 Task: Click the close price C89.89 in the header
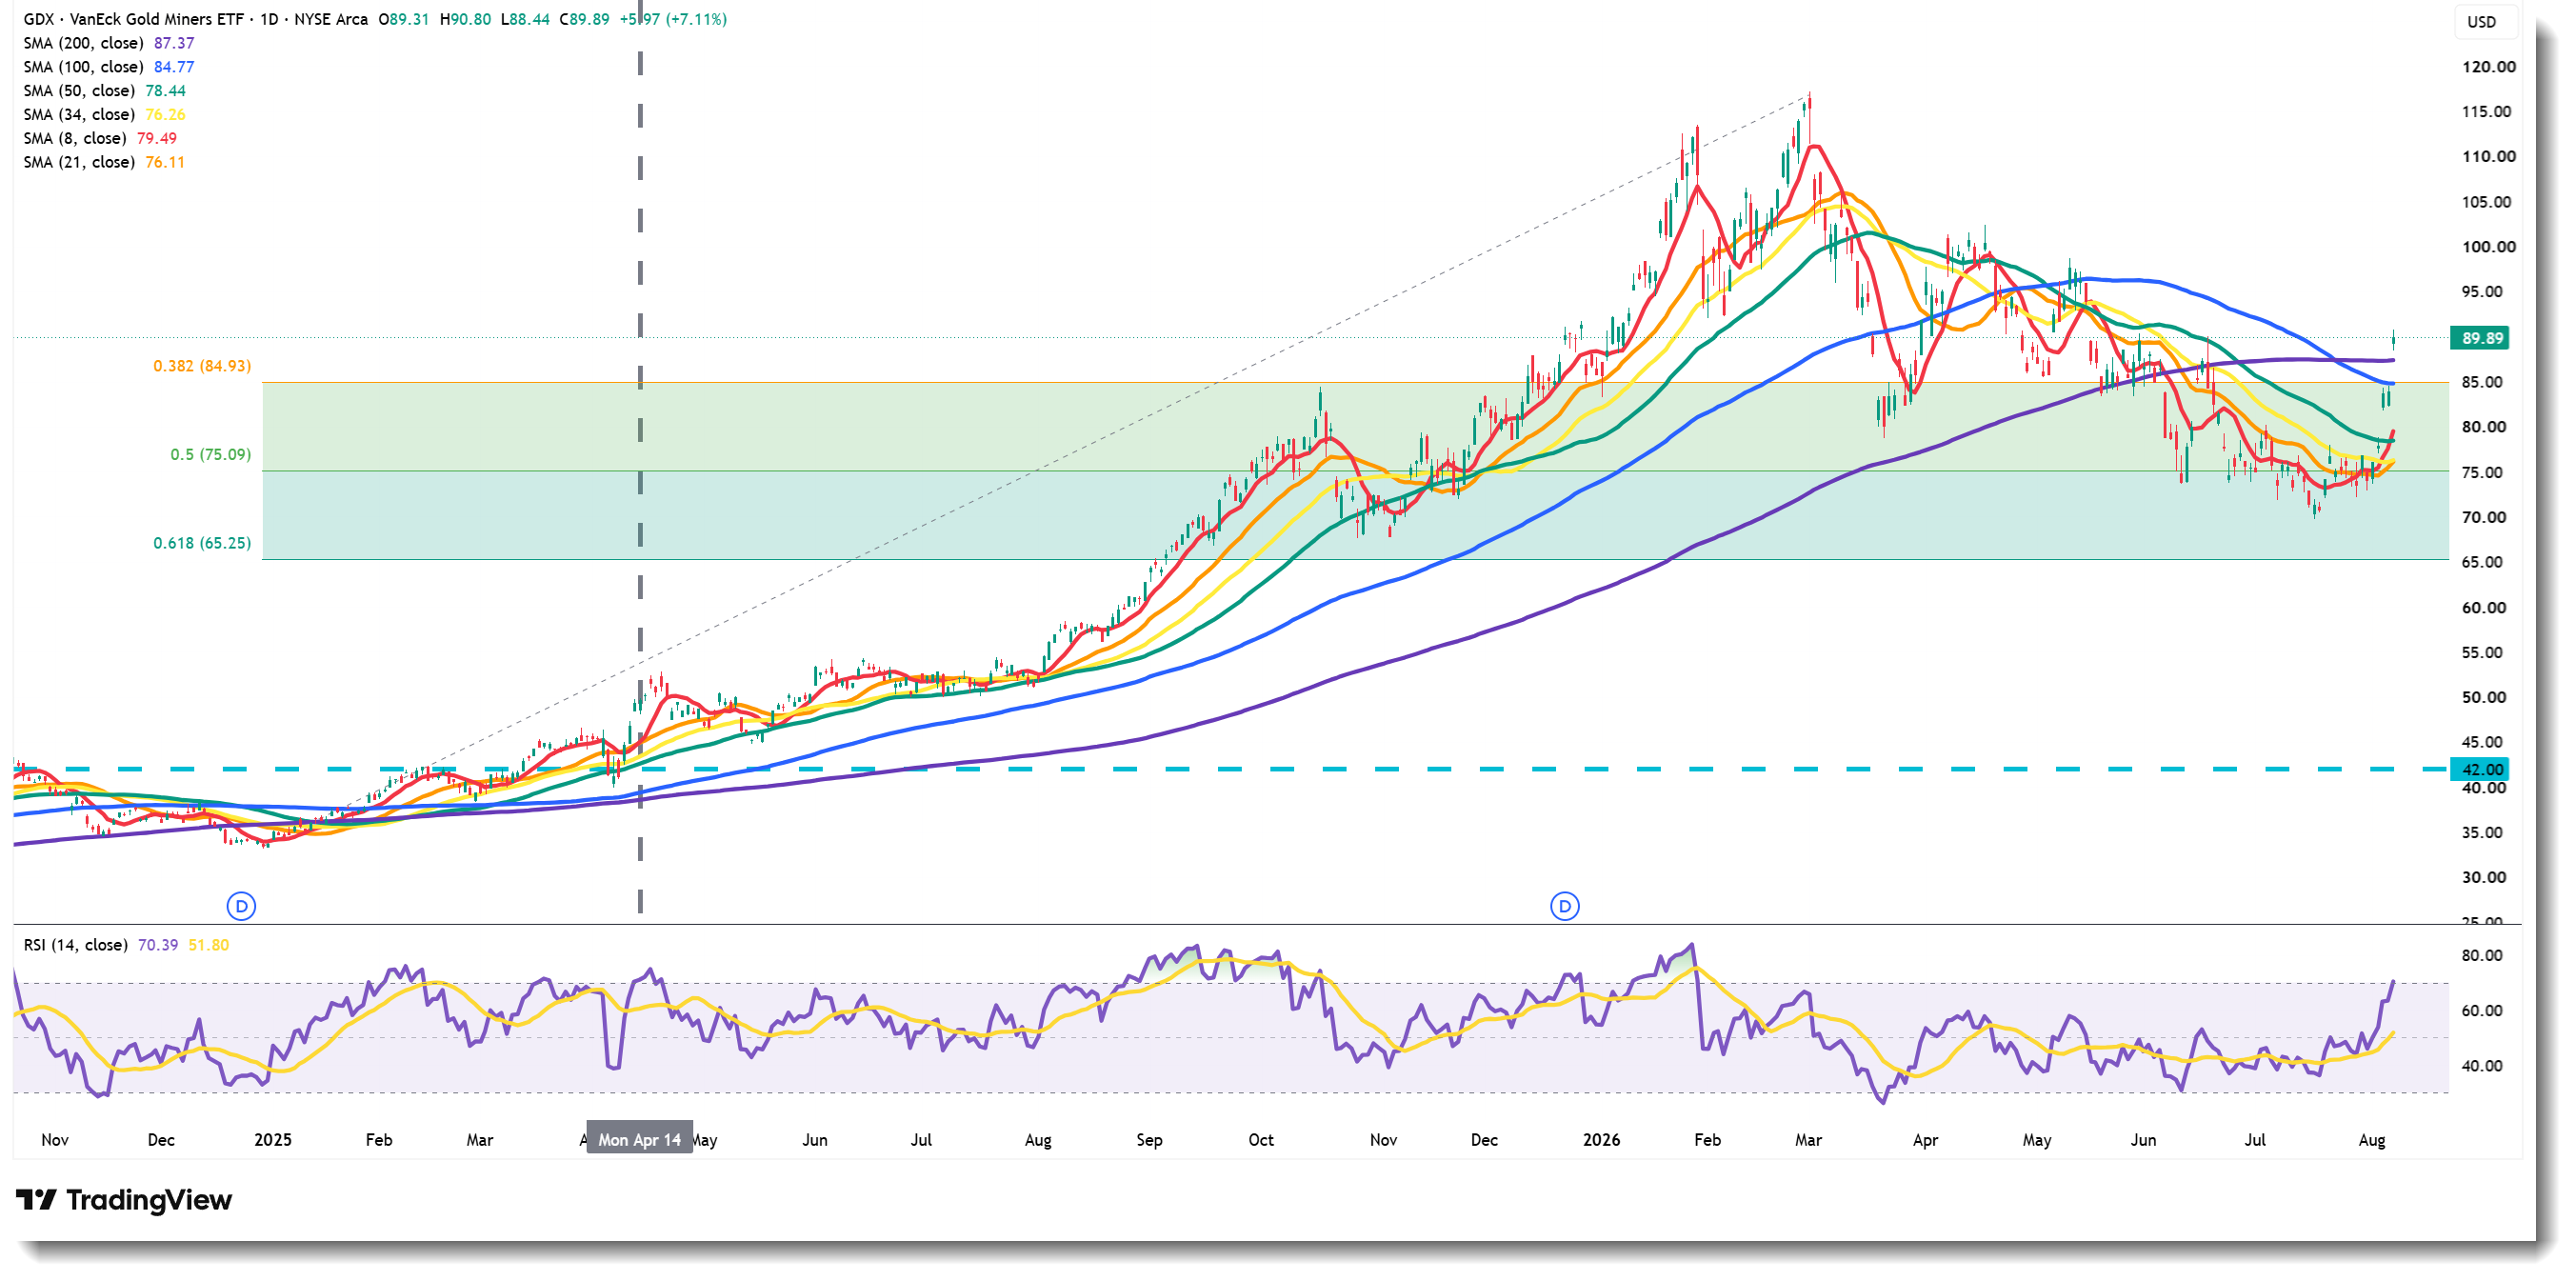click(584, 19)
